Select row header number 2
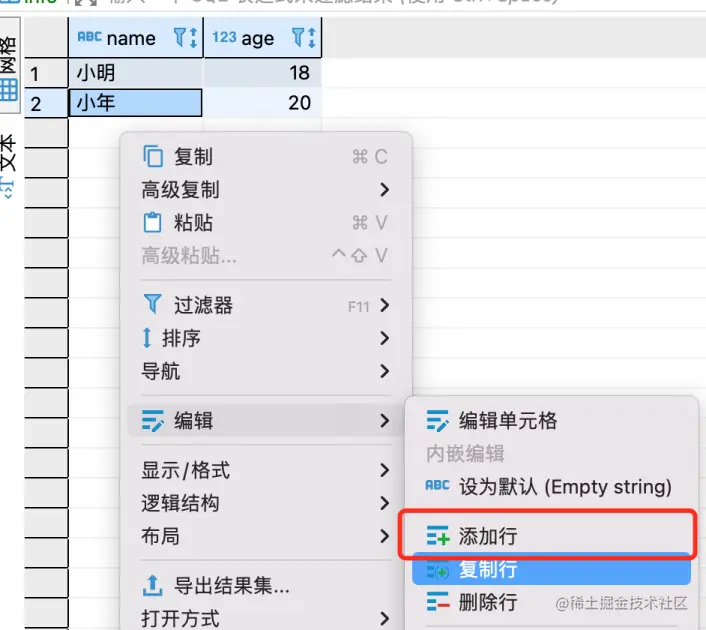Image resolution: width=706 pixels, height=630 pixels. coord(46,103)
